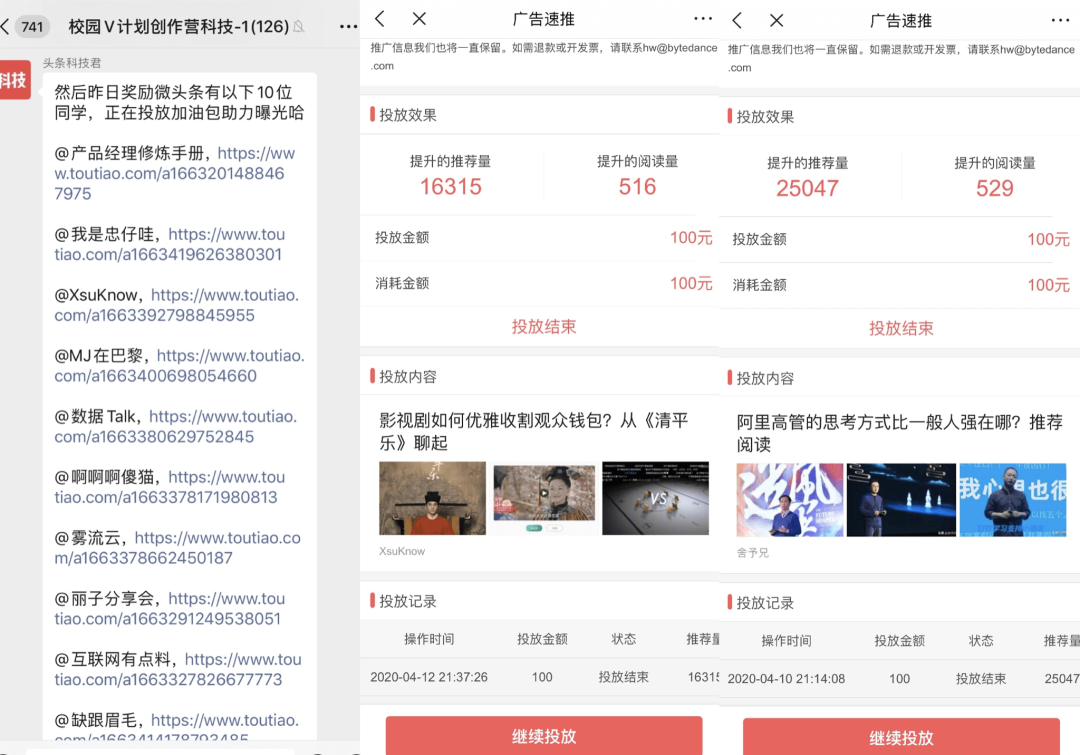Tap the 头条科技君 red avatar
1080x755 pixels.
click(14, 80)
